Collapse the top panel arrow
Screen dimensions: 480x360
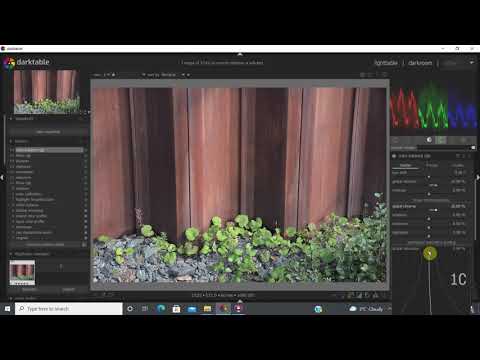(x=240, y=54)
